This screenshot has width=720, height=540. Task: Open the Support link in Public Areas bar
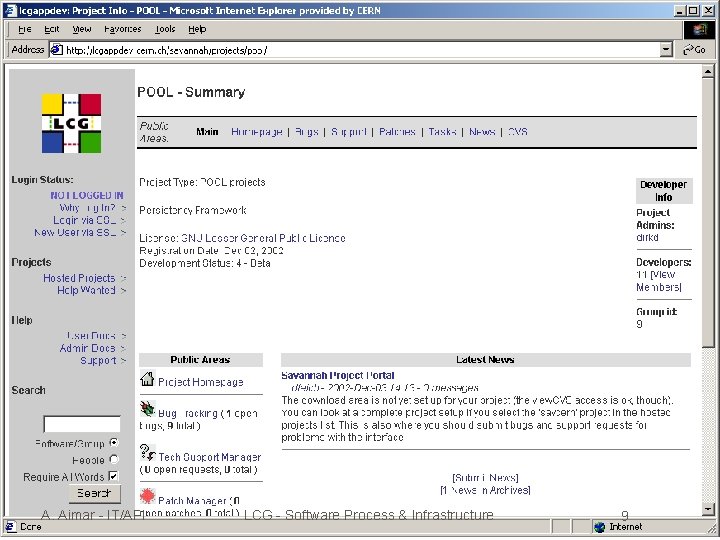click(349, 132)
